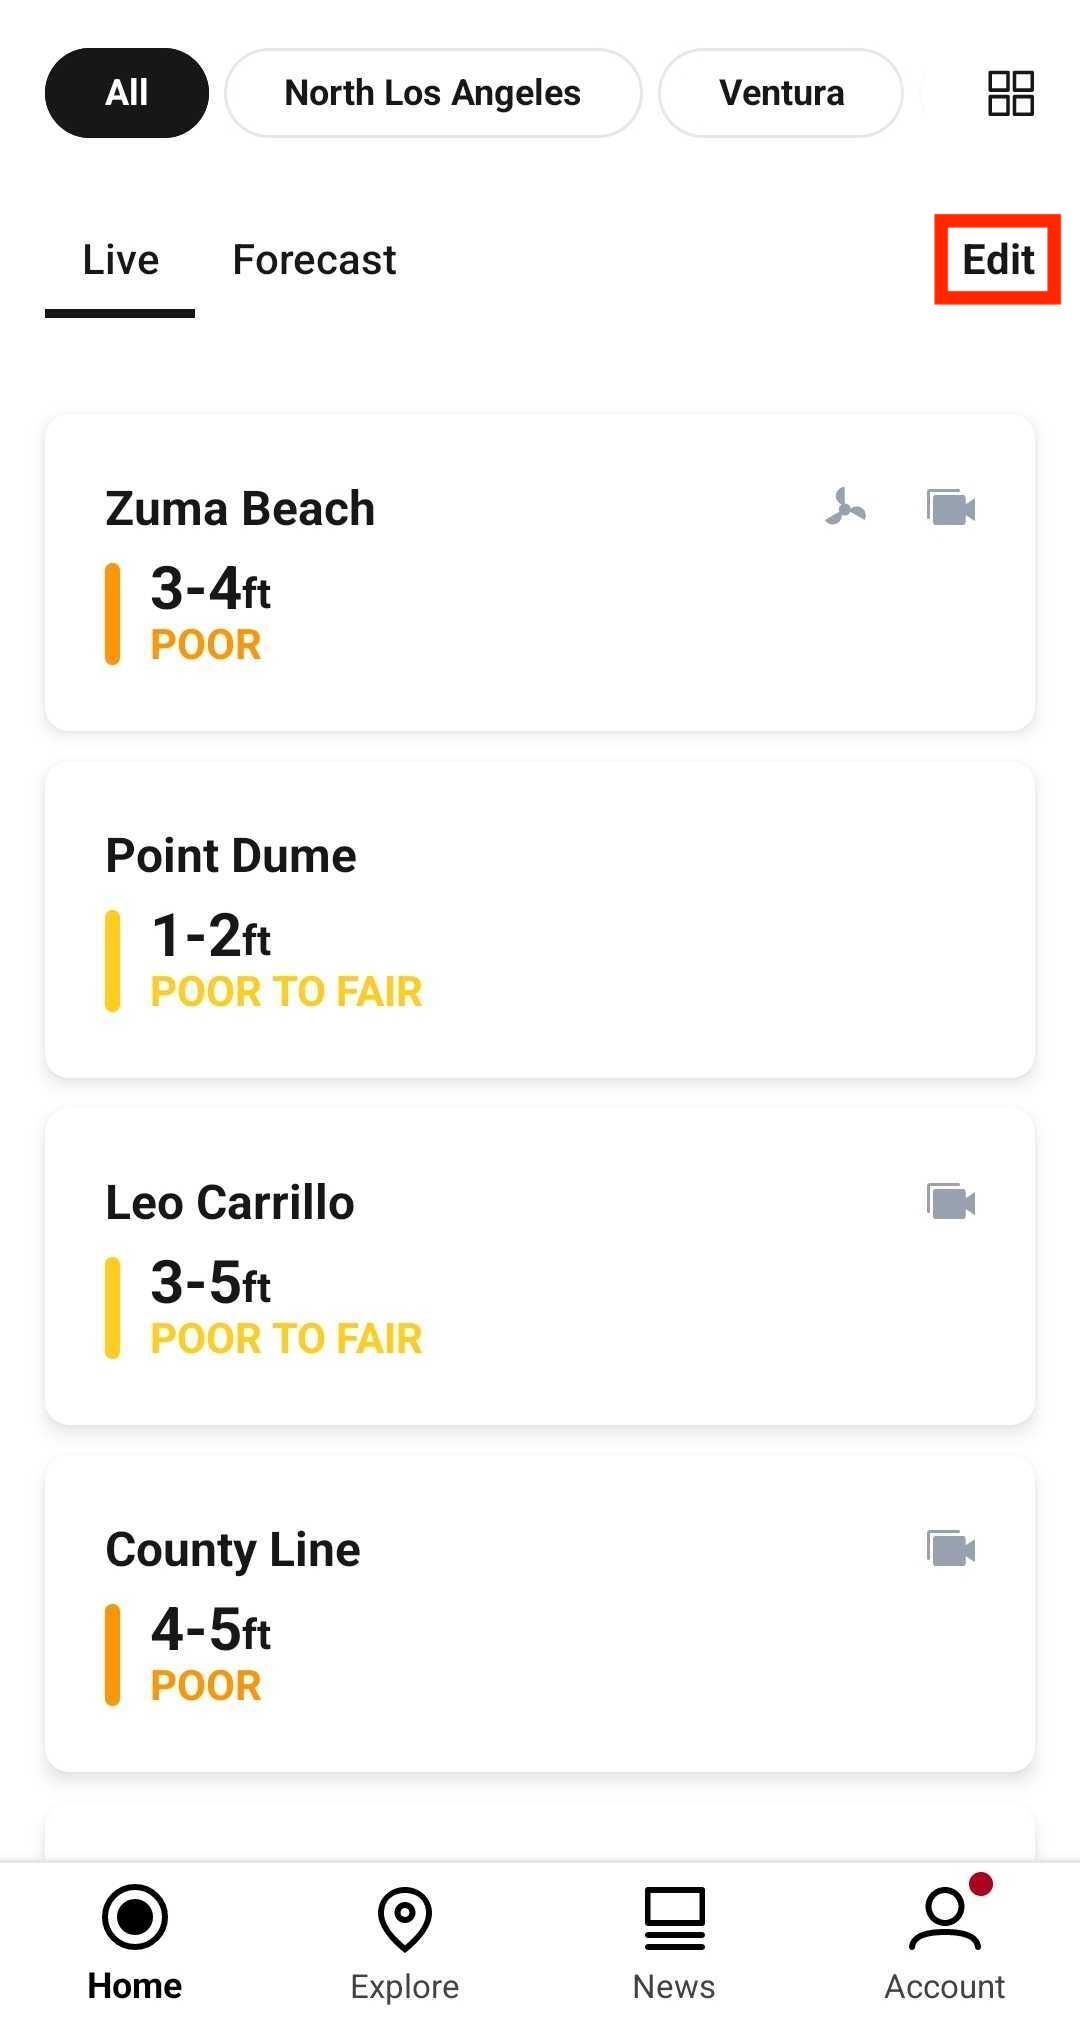Viewport: 1080px width, 2028px height.
Task: Switch to the Forecast tab
Action: coord(314,260)
